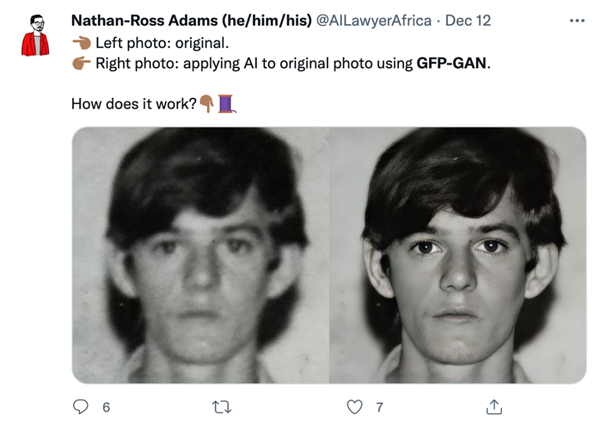Like the tweet with heart icon
Screen dimensions: 600x433
pyautogui.click(x=354, y=407)
